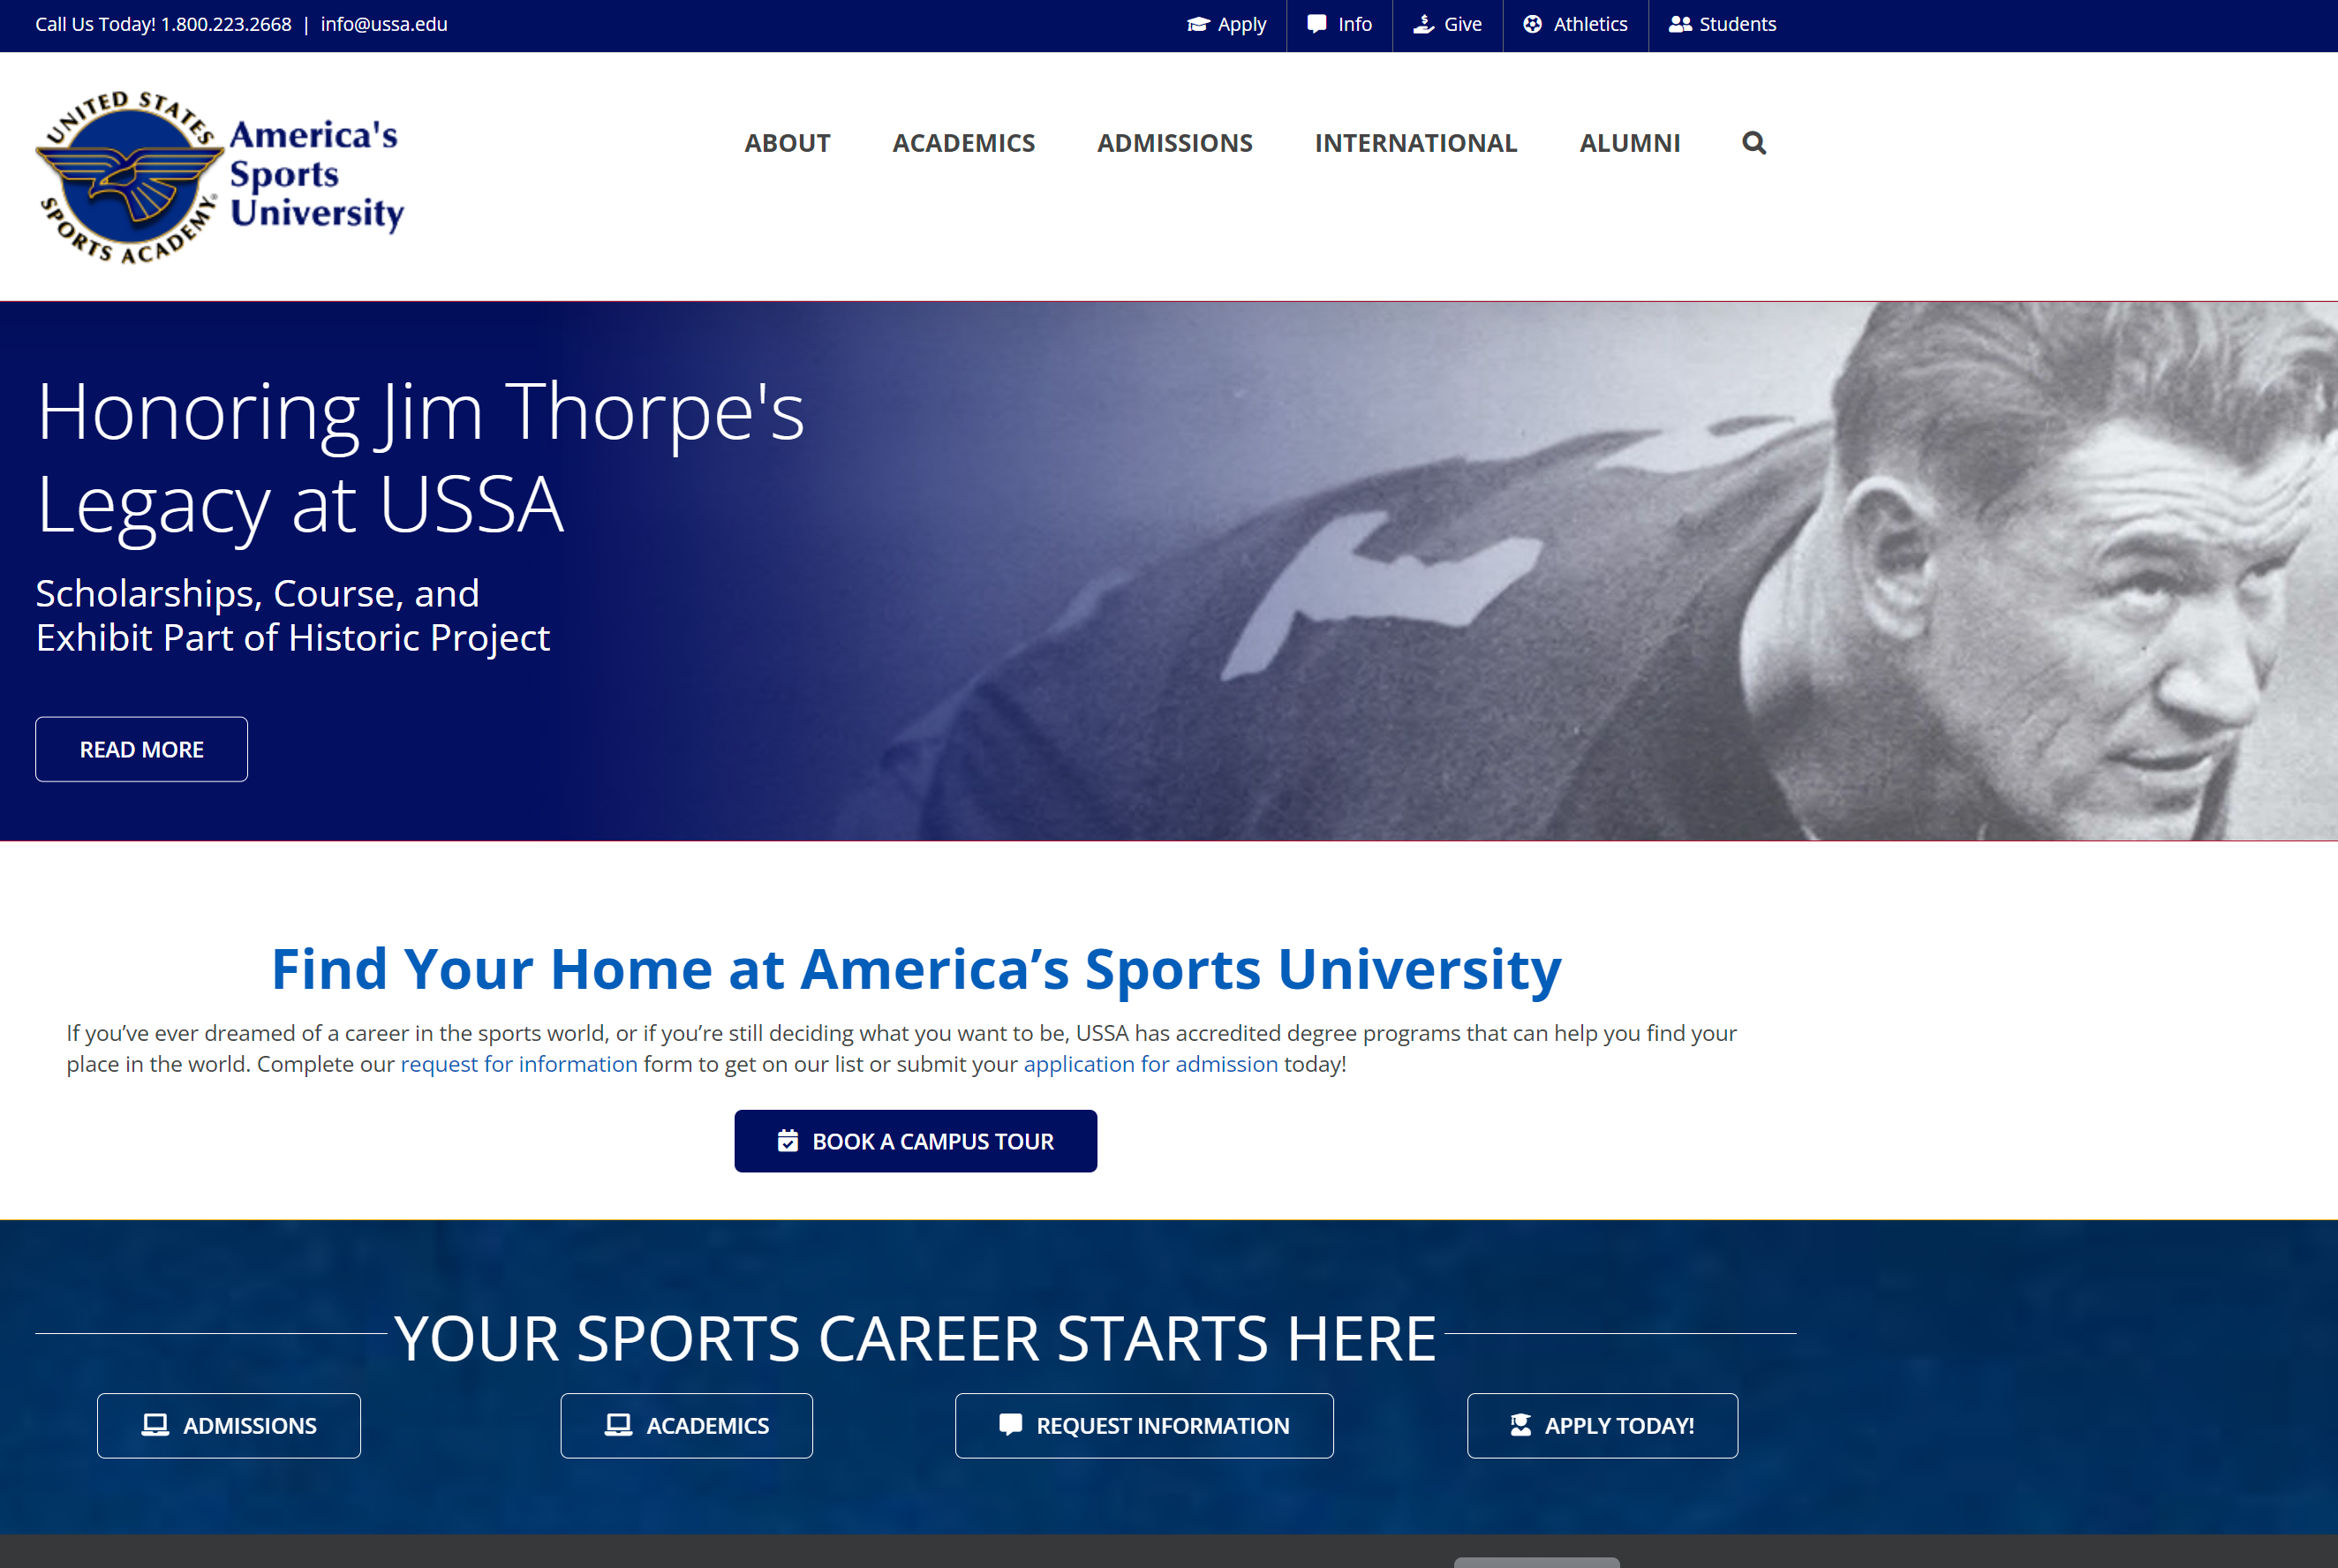Open the application for admission link

click(1150, 1064)
